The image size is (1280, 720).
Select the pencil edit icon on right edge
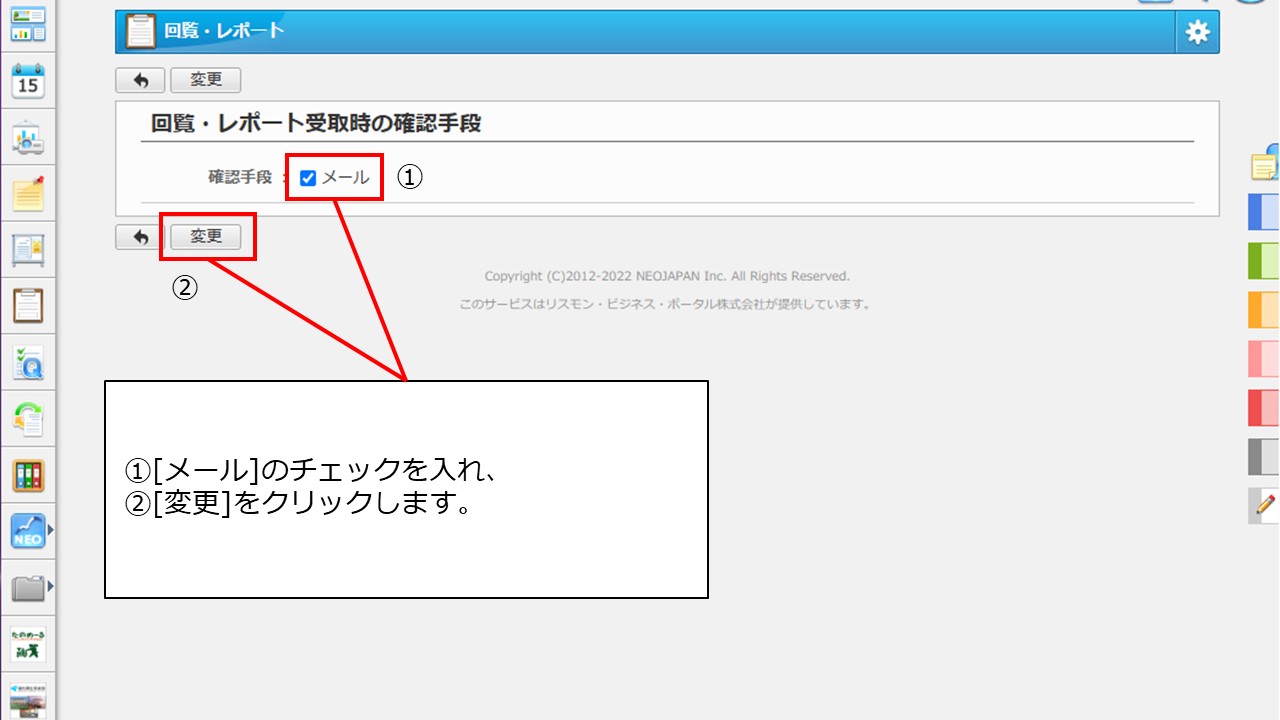tap(1265, 505)
